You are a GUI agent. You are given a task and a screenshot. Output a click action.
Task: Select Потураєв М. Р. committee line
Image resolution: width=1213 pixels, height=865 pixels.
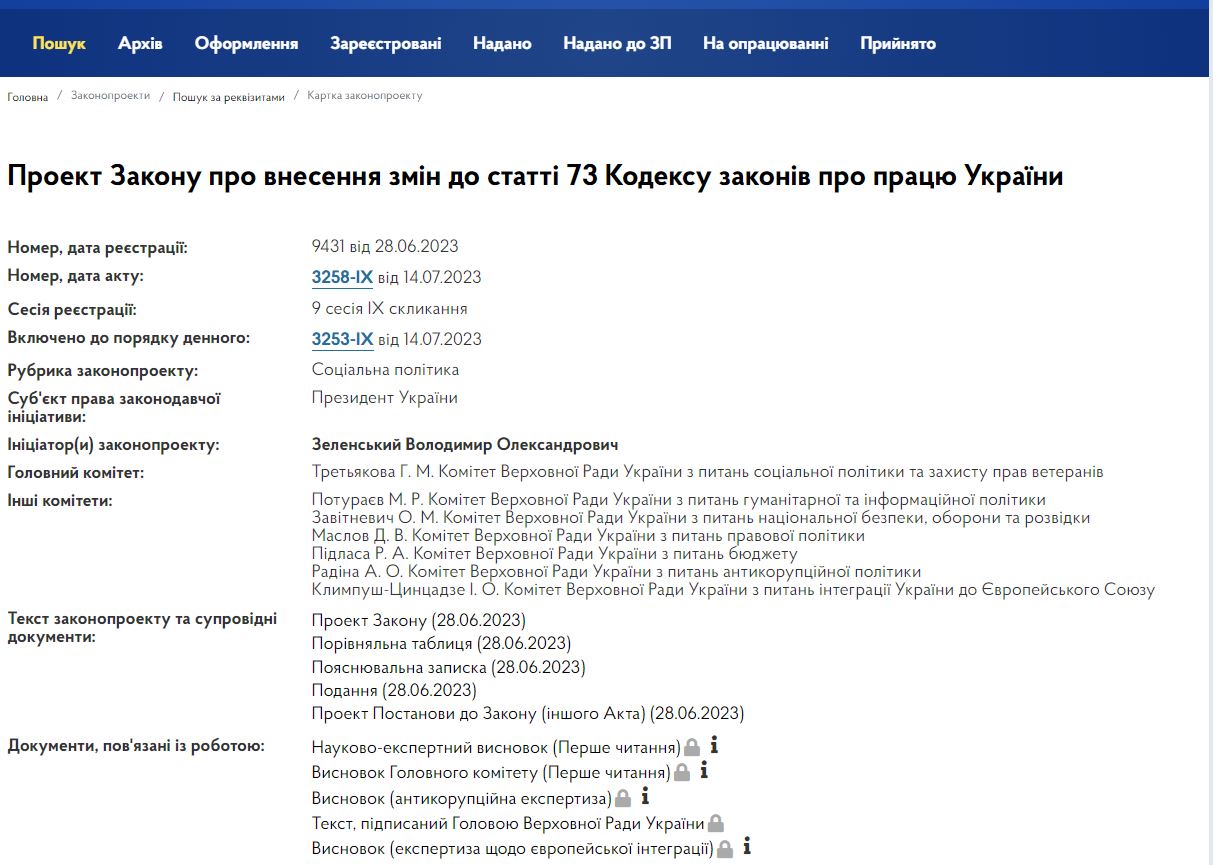(679, 500)
